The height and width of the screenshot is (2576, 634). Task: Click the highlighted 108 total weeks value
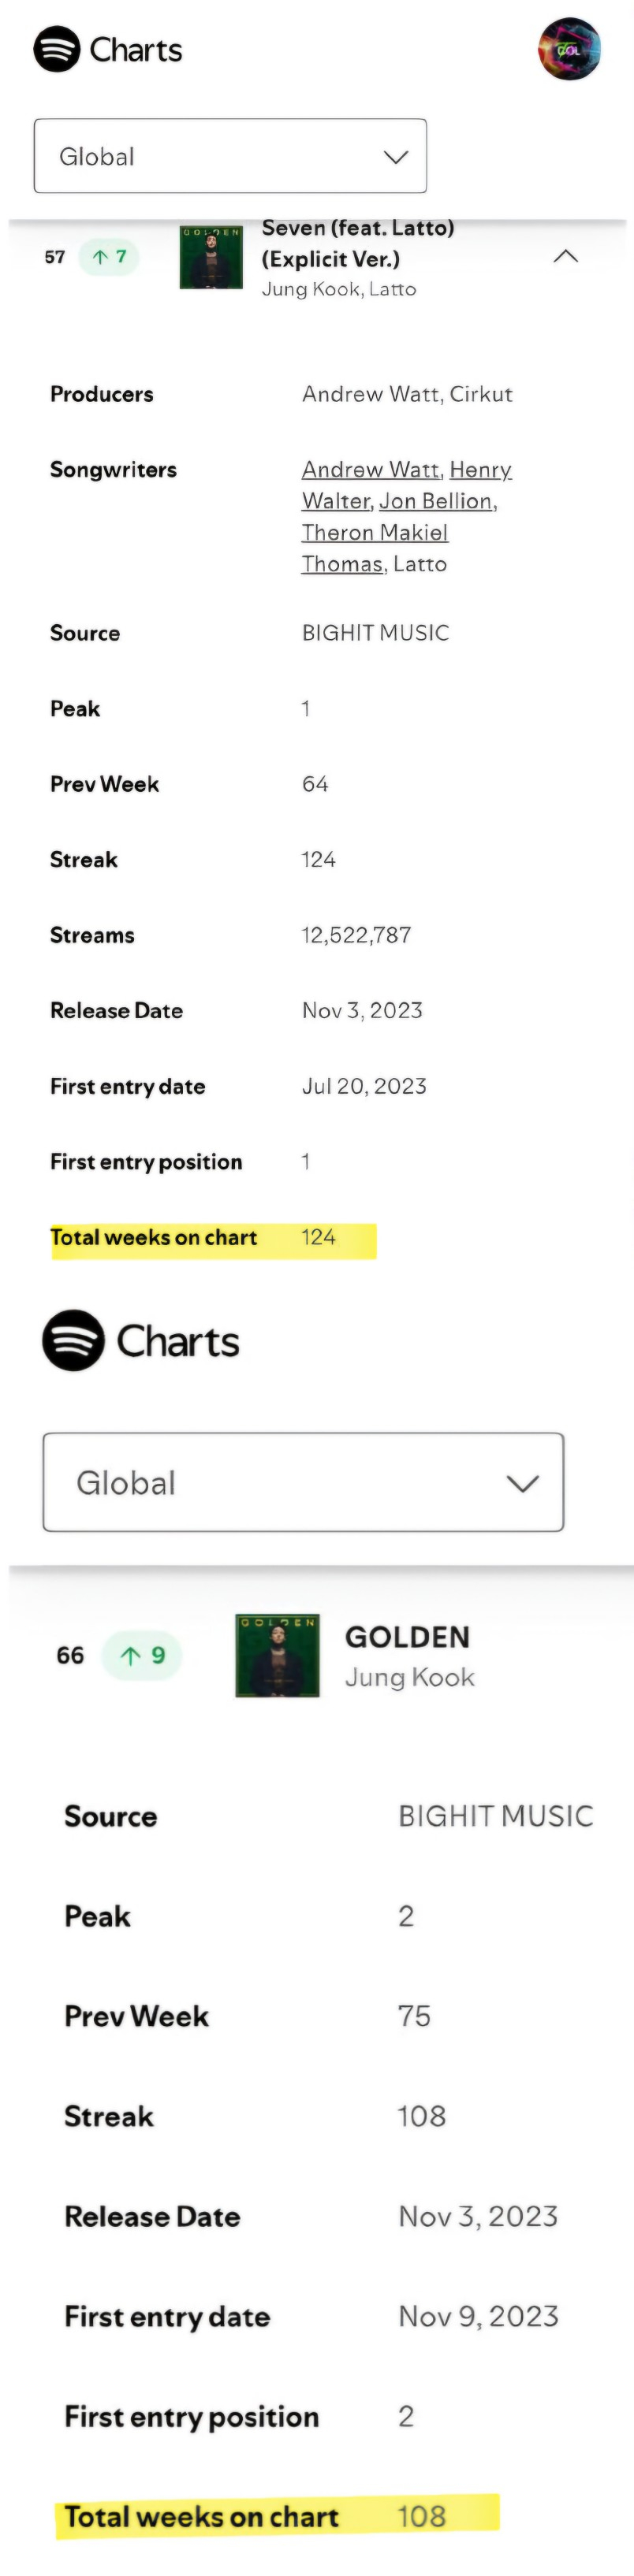point(421,2515)
